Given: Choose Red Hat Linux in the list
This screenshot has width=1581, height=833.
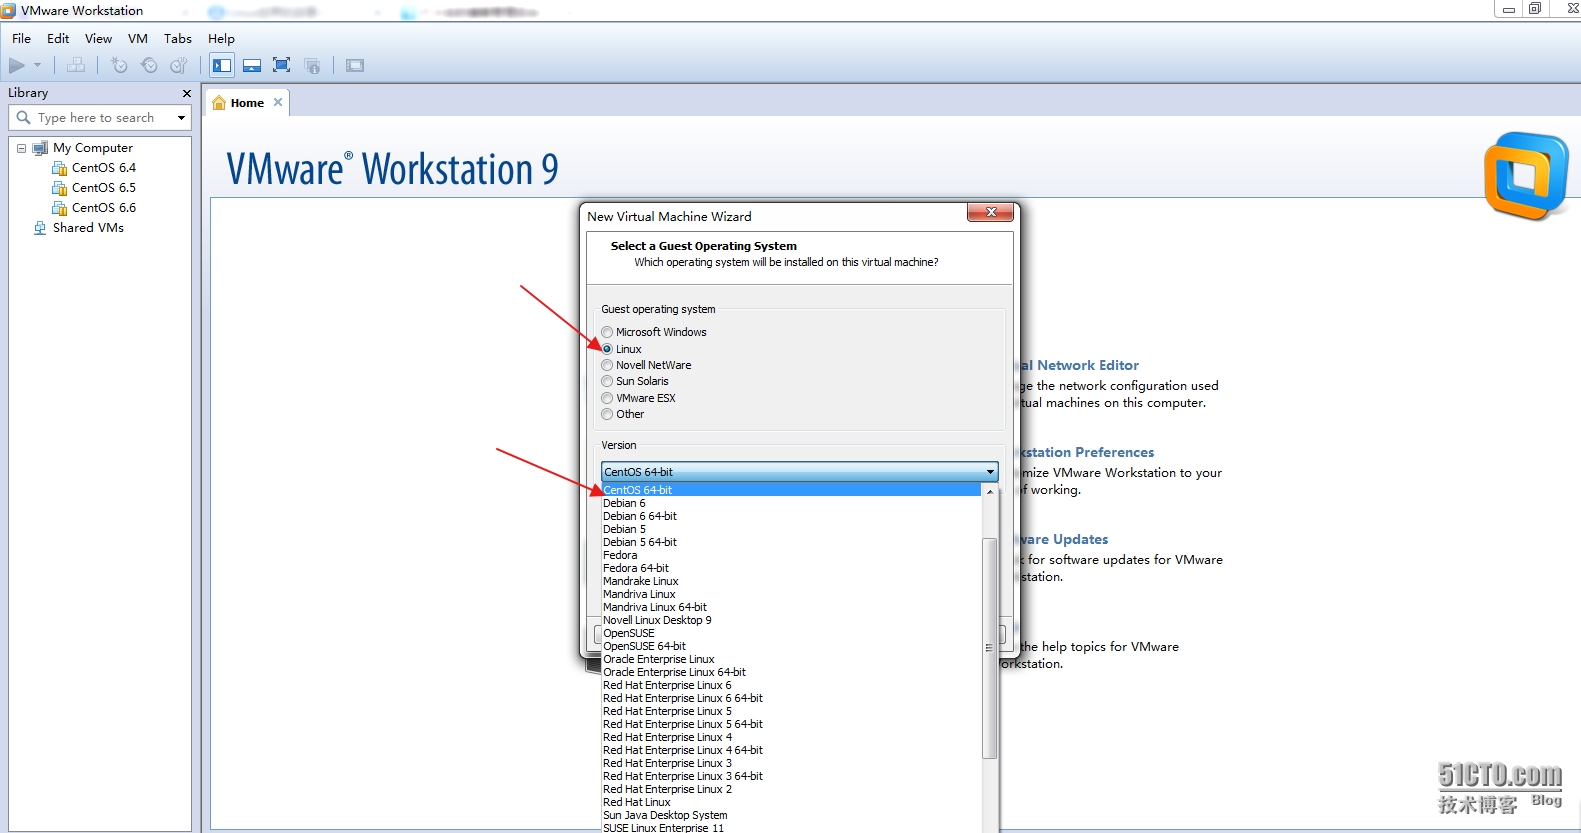Looking at the screenshot, I should coord(791,802).
